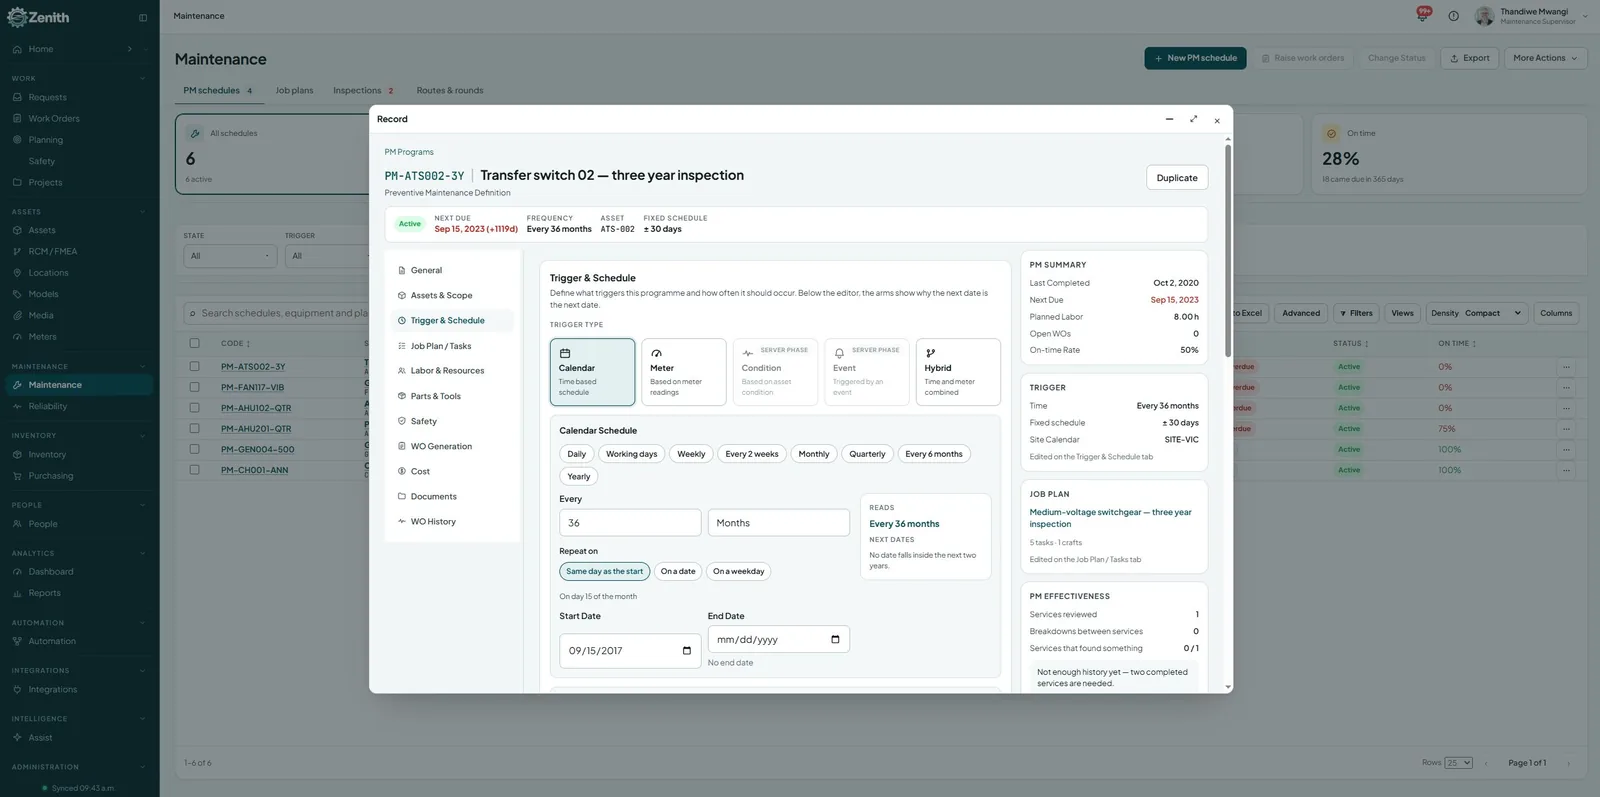The width and height of the screenshot is (1600, 797).
Task: Choose 'On a date' repeat option
Action: coord(678,572)
